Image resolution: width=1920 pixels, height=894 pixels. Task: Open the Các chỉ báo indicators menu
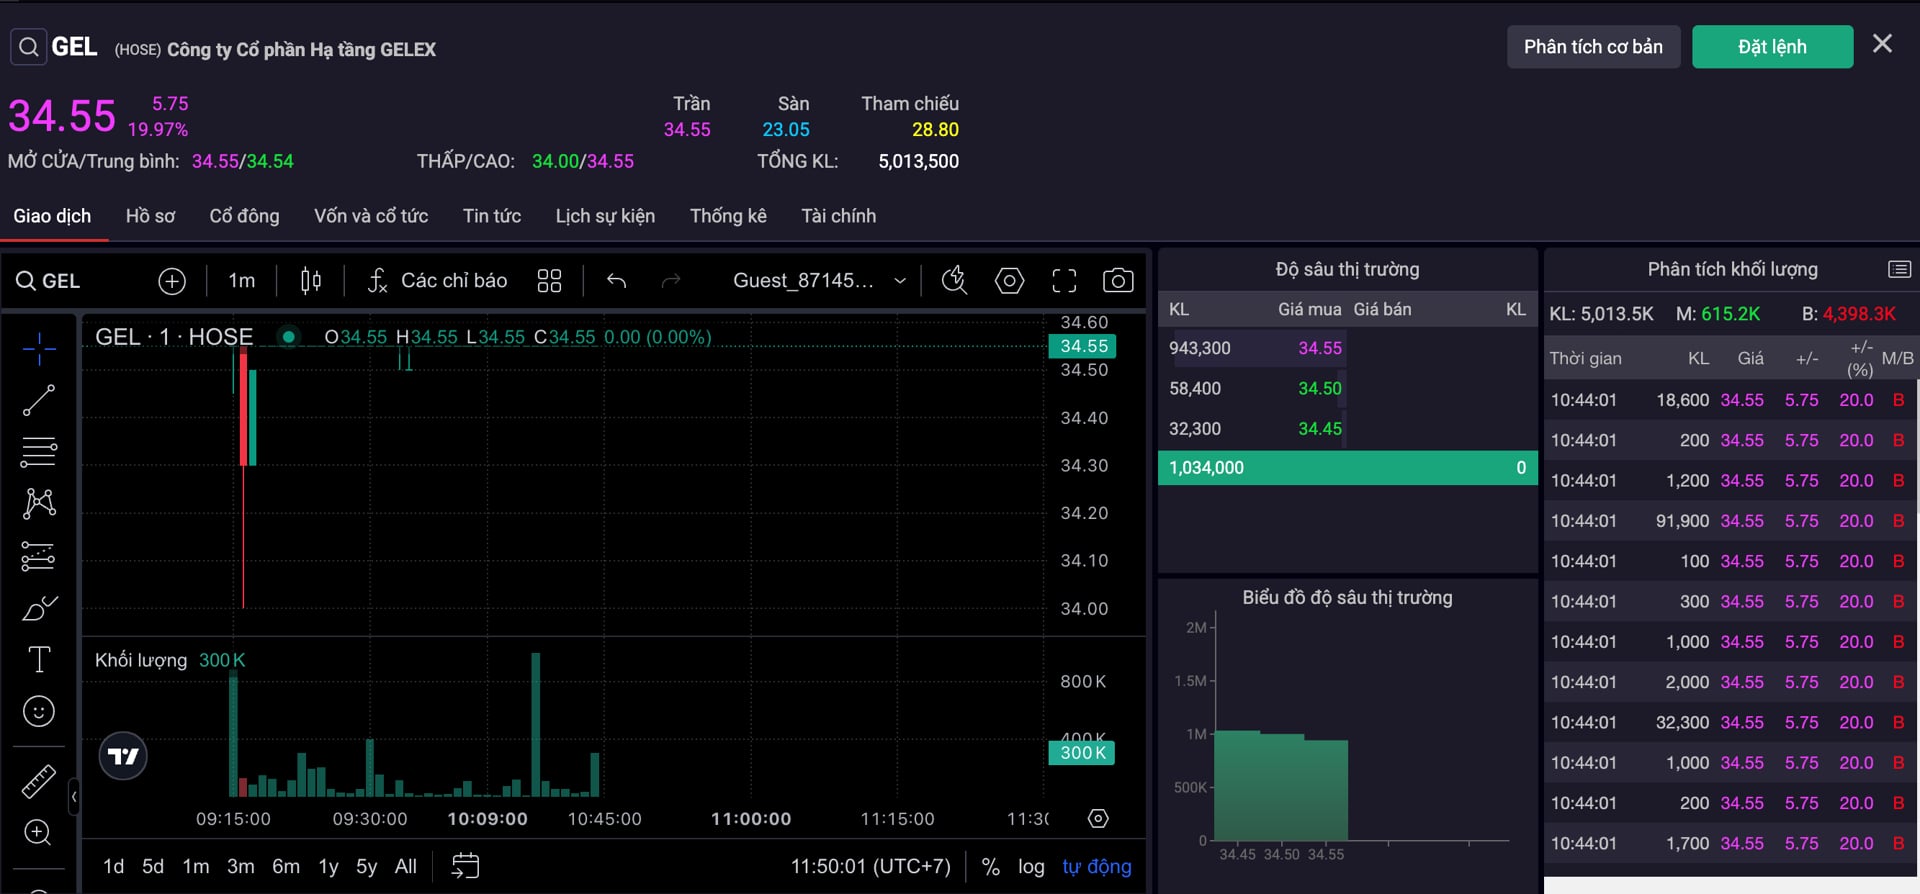point(437,281)
